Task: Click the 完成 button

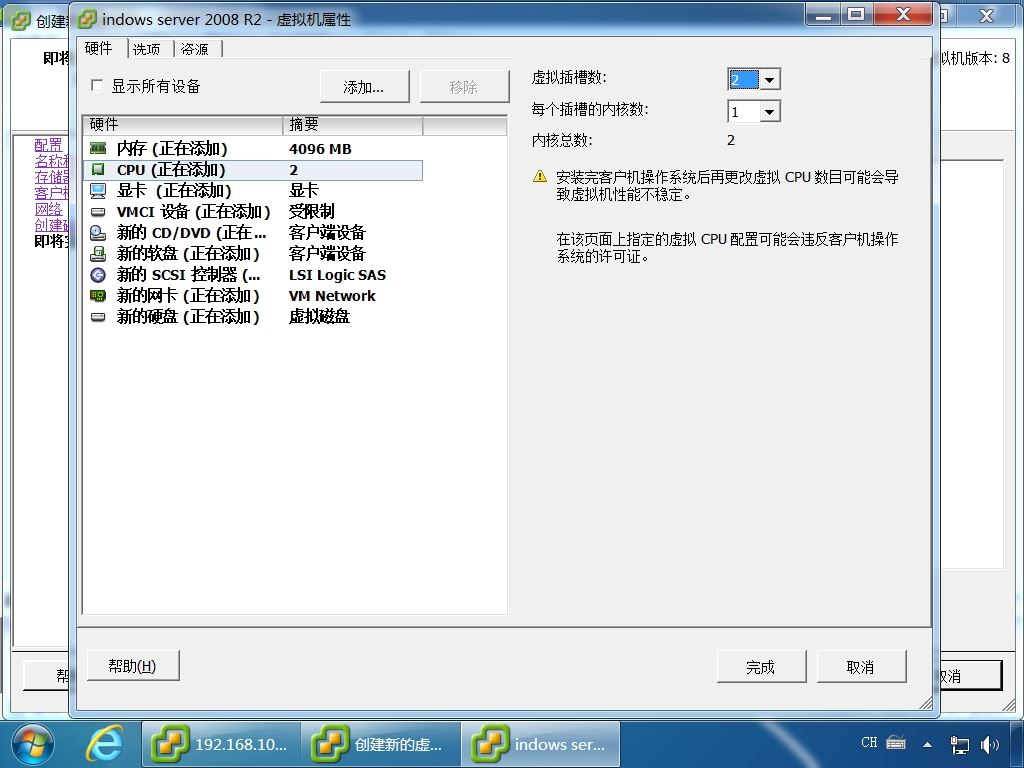Action: click(761, 667)
